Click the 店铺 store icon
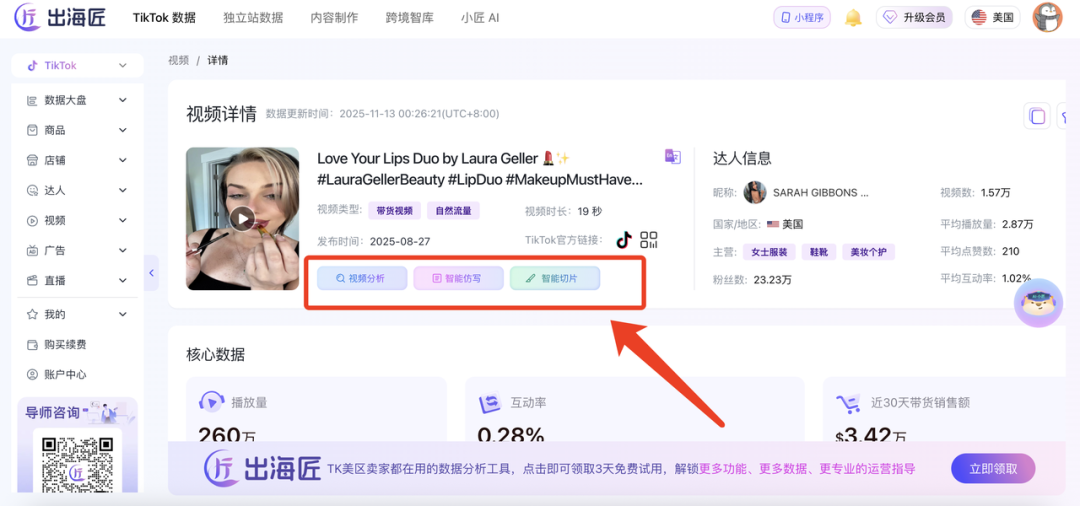The height and width of the screenshot is (506, 1080). [32, 160]
